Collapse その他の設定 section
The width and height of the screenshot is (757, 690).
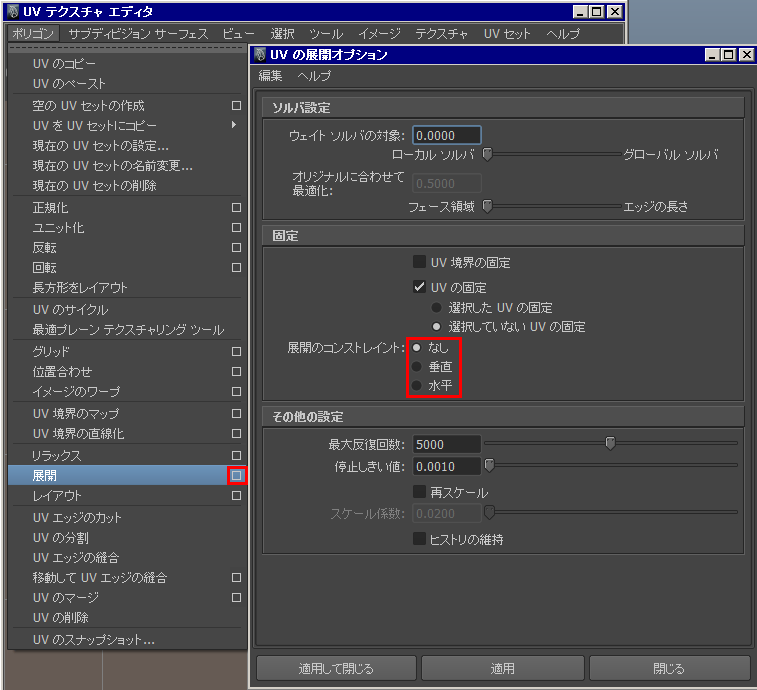(x=503, y=417)
